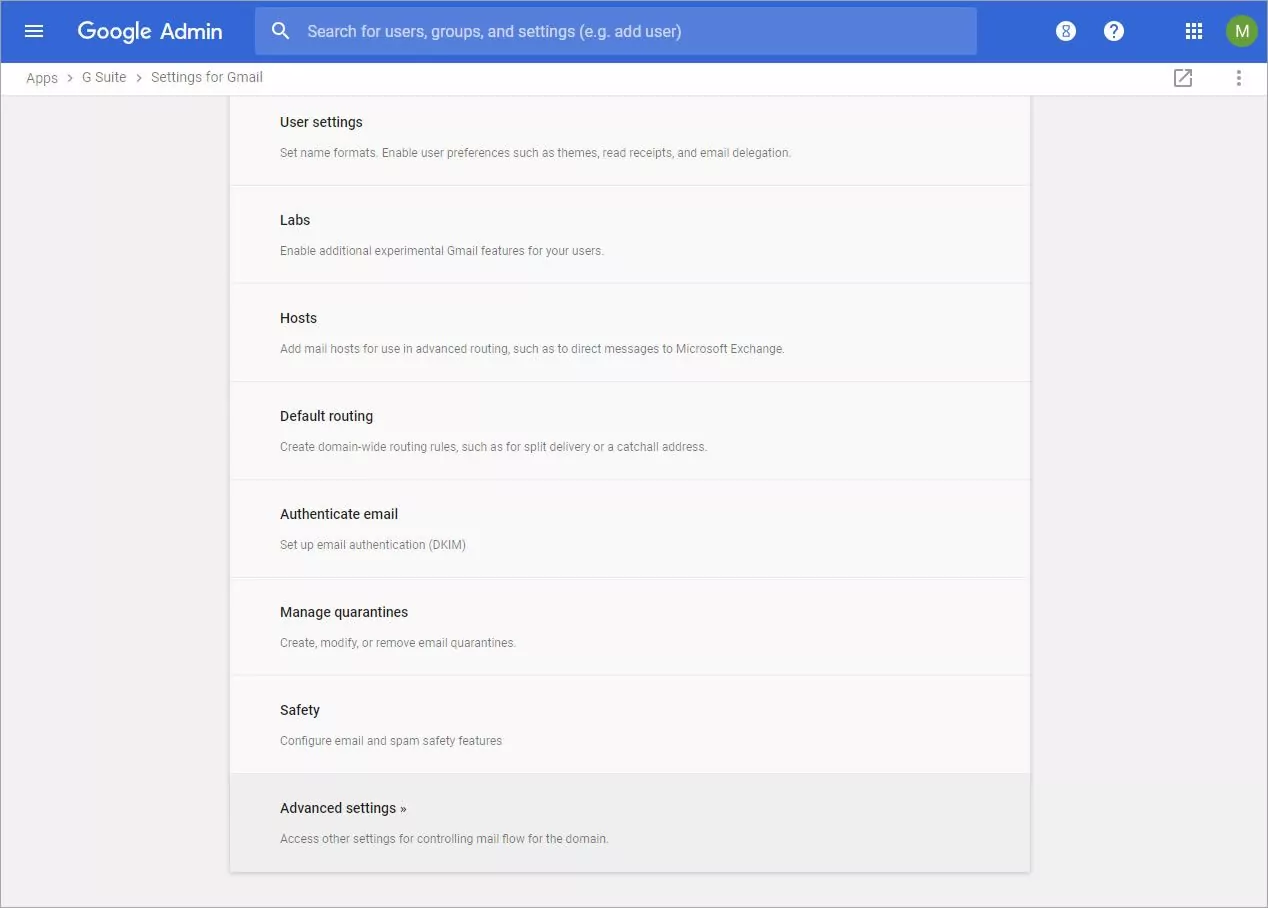1268x908 pixels.
Task: Open Safety section
Action: (630, 724)
